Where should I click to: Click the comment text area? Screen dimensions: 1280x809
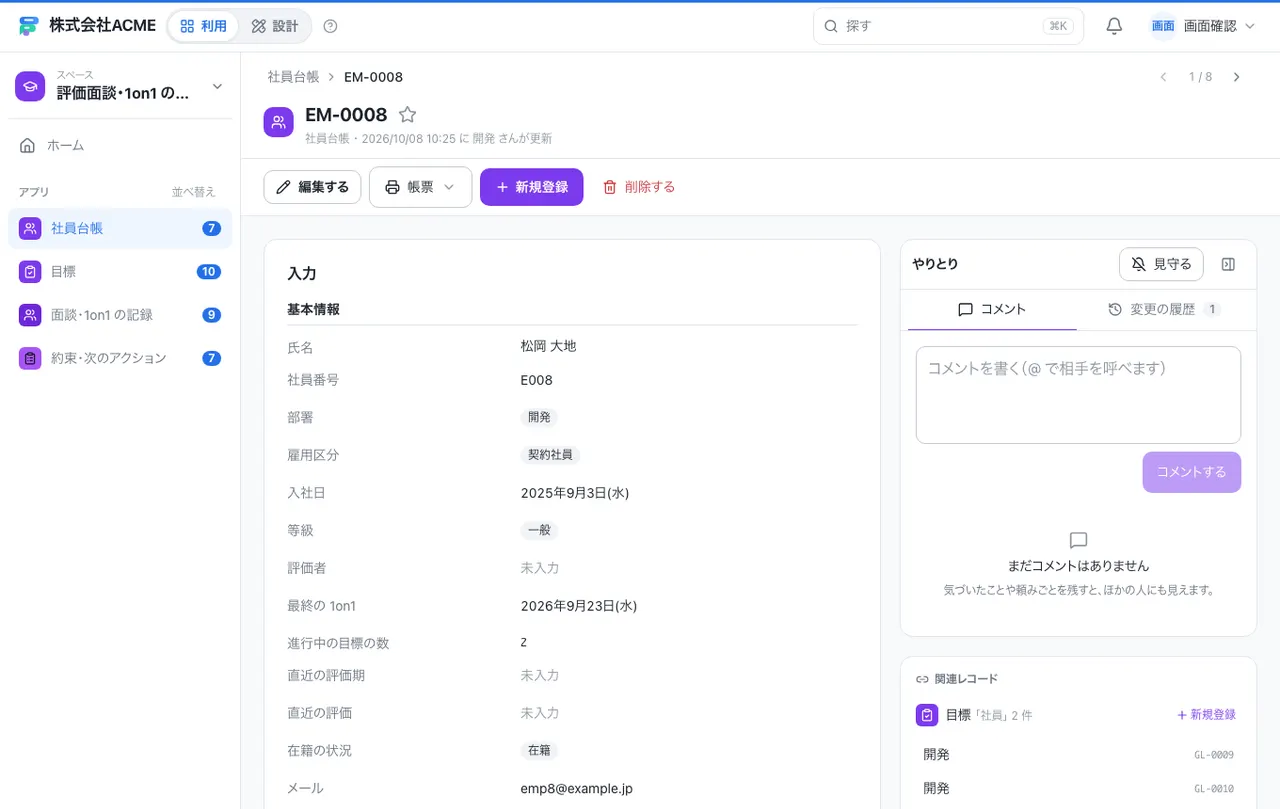point(1078,395)
